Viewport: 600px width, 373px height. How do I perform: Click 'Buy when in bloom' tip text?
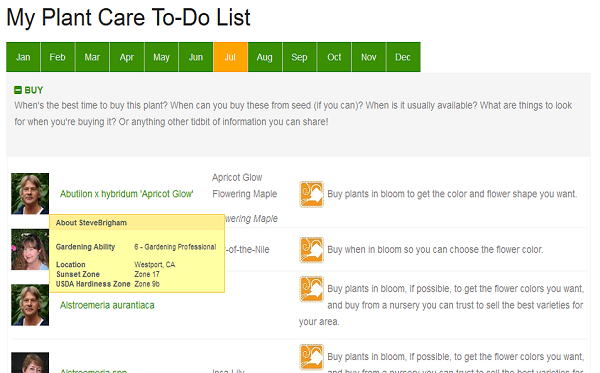pyautogui.click(x=435, y=250)
